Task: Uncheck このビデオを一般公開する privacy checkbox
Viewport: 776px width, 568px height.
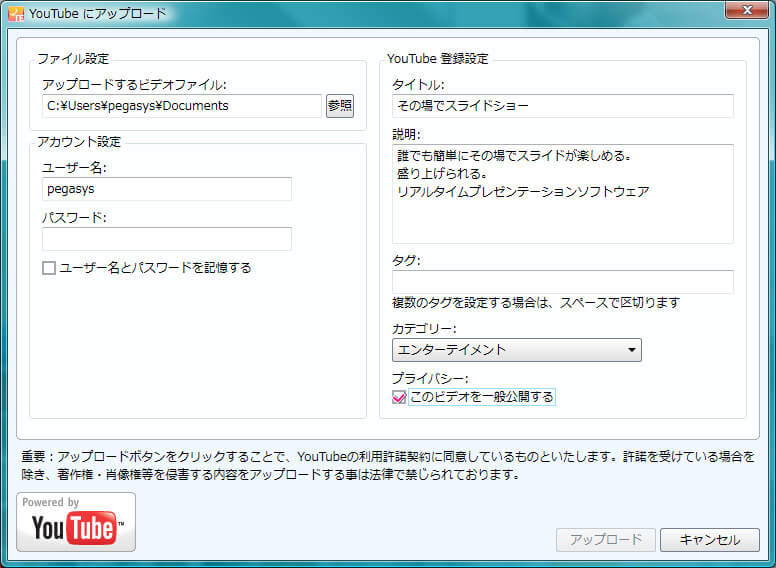Action: click(x=399, y=397)
